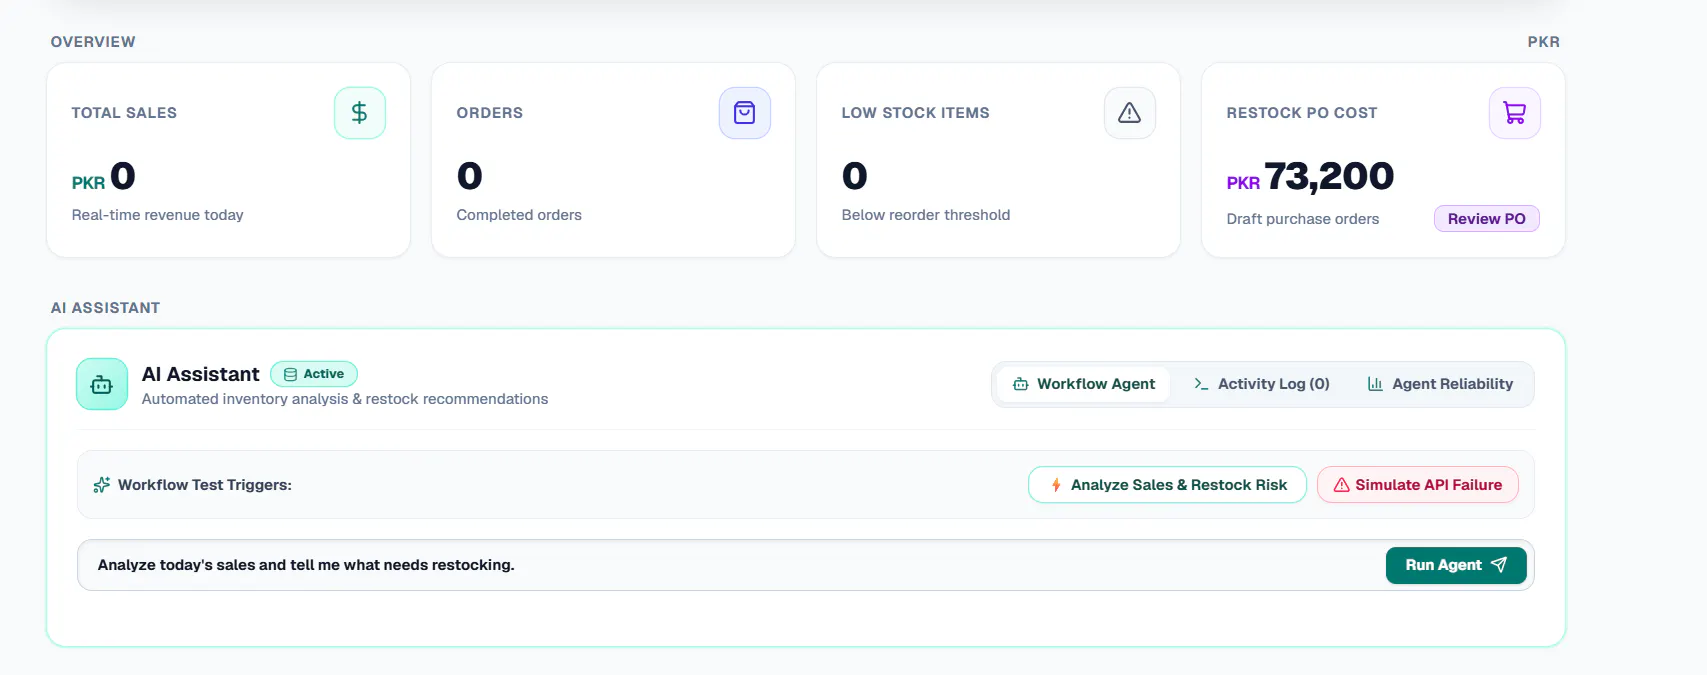The width and height of the screenshot is (1707, 675).
Task: Click the 'TOTAL SALES' card title
Action: [124, 113]
